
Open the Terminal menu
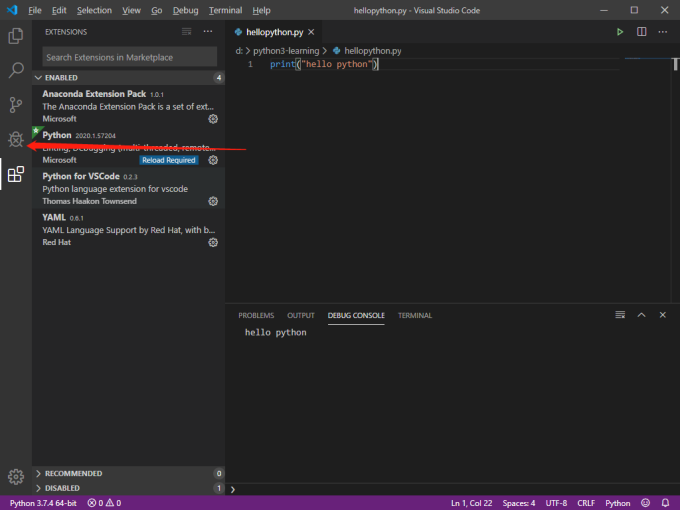pyautogui.click(x=225, y=10)
